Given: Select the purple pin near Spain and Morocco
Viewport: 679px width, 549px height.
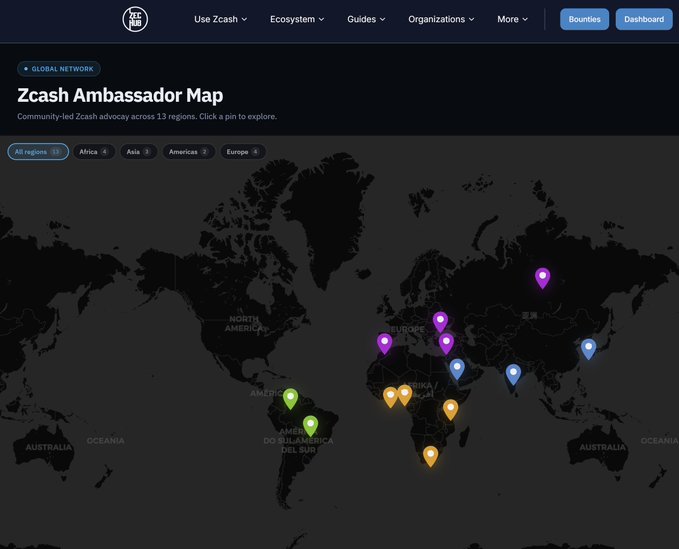Looking at the screenshot, I should click(x=384, y=344).
